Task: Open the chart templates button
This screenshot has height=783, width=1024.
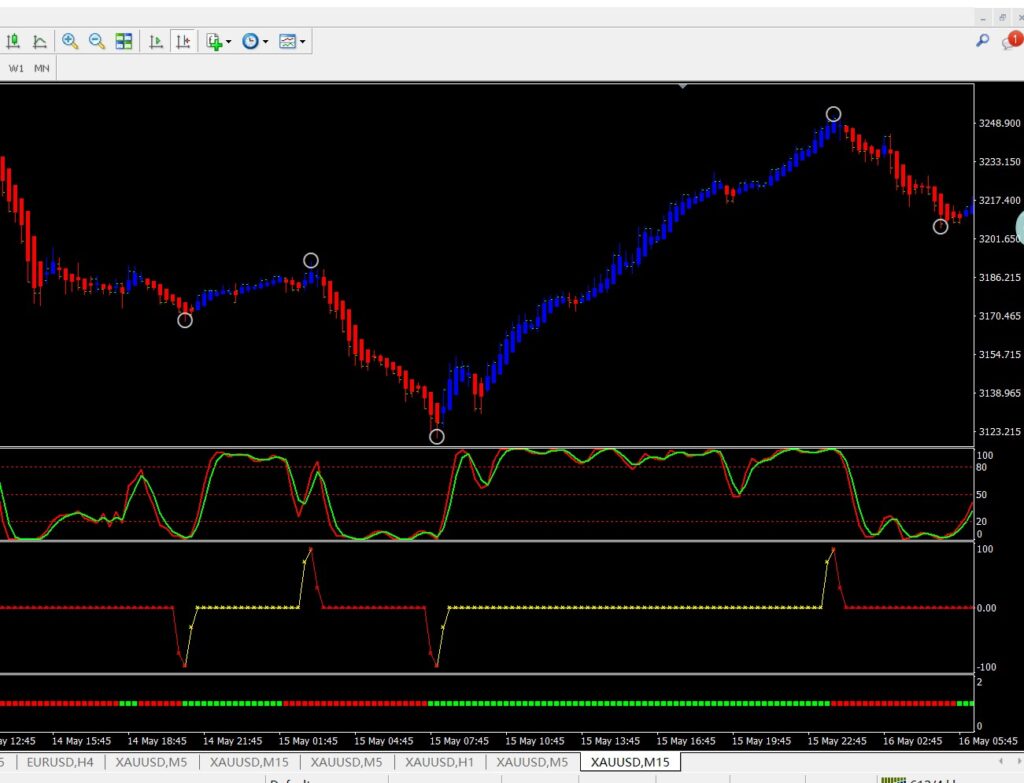Action: pyautogui.click(x=287, y=42)
